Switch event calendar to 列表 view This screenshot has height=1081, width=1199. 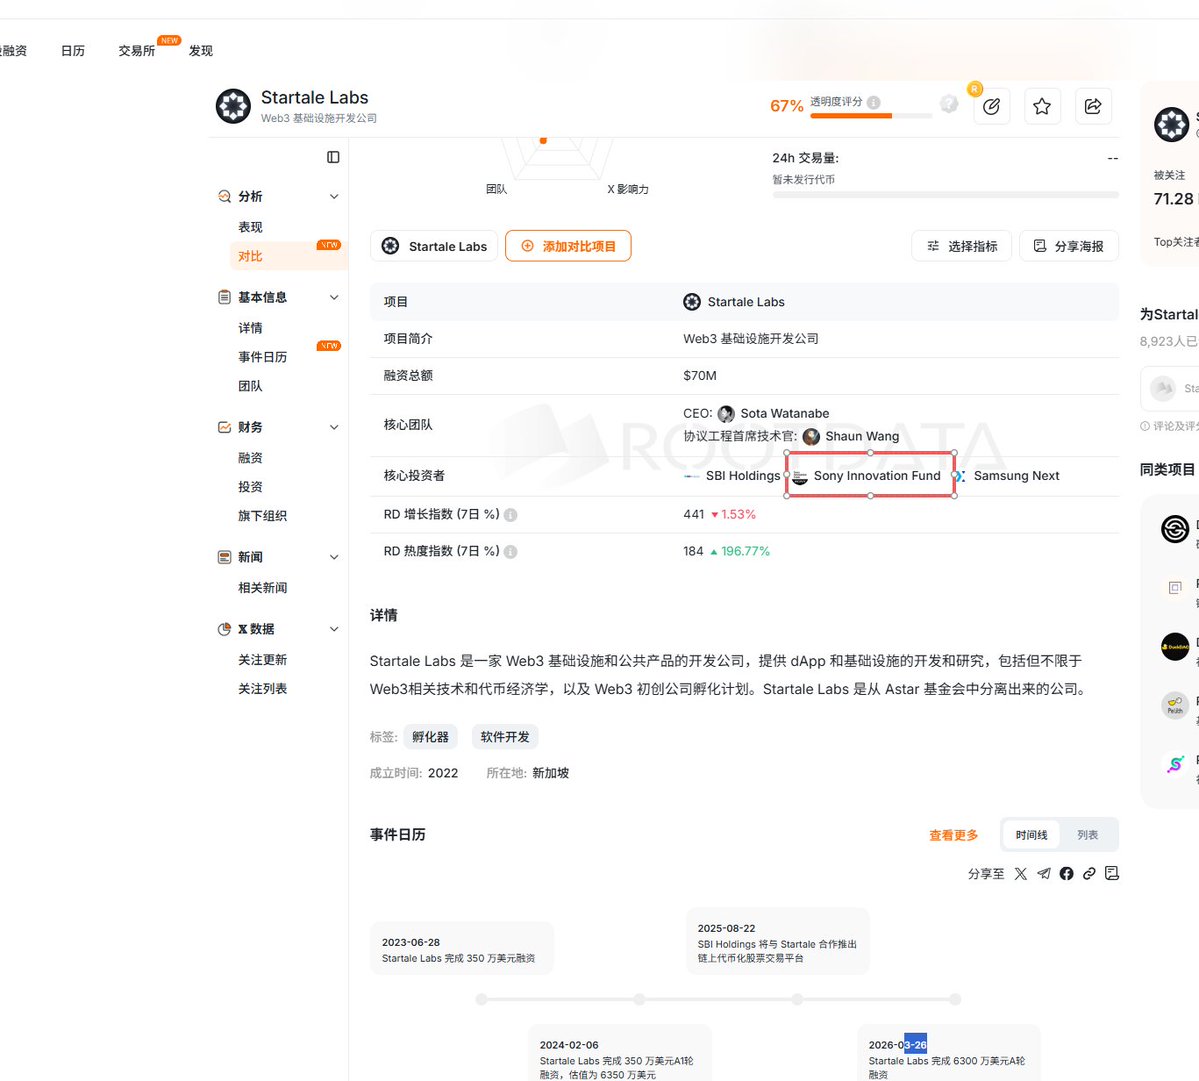(1087, 835)
